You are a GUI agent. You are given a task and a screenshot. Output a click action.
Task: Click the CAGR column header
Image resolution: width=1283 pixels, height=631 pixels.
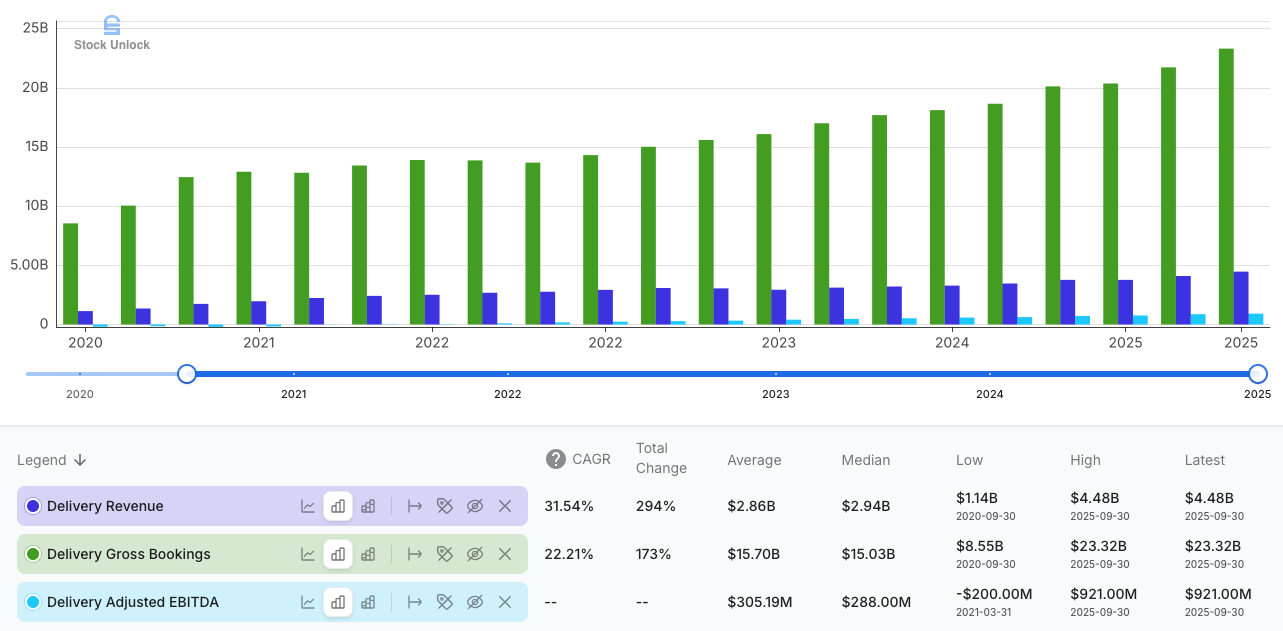point(591,460)
